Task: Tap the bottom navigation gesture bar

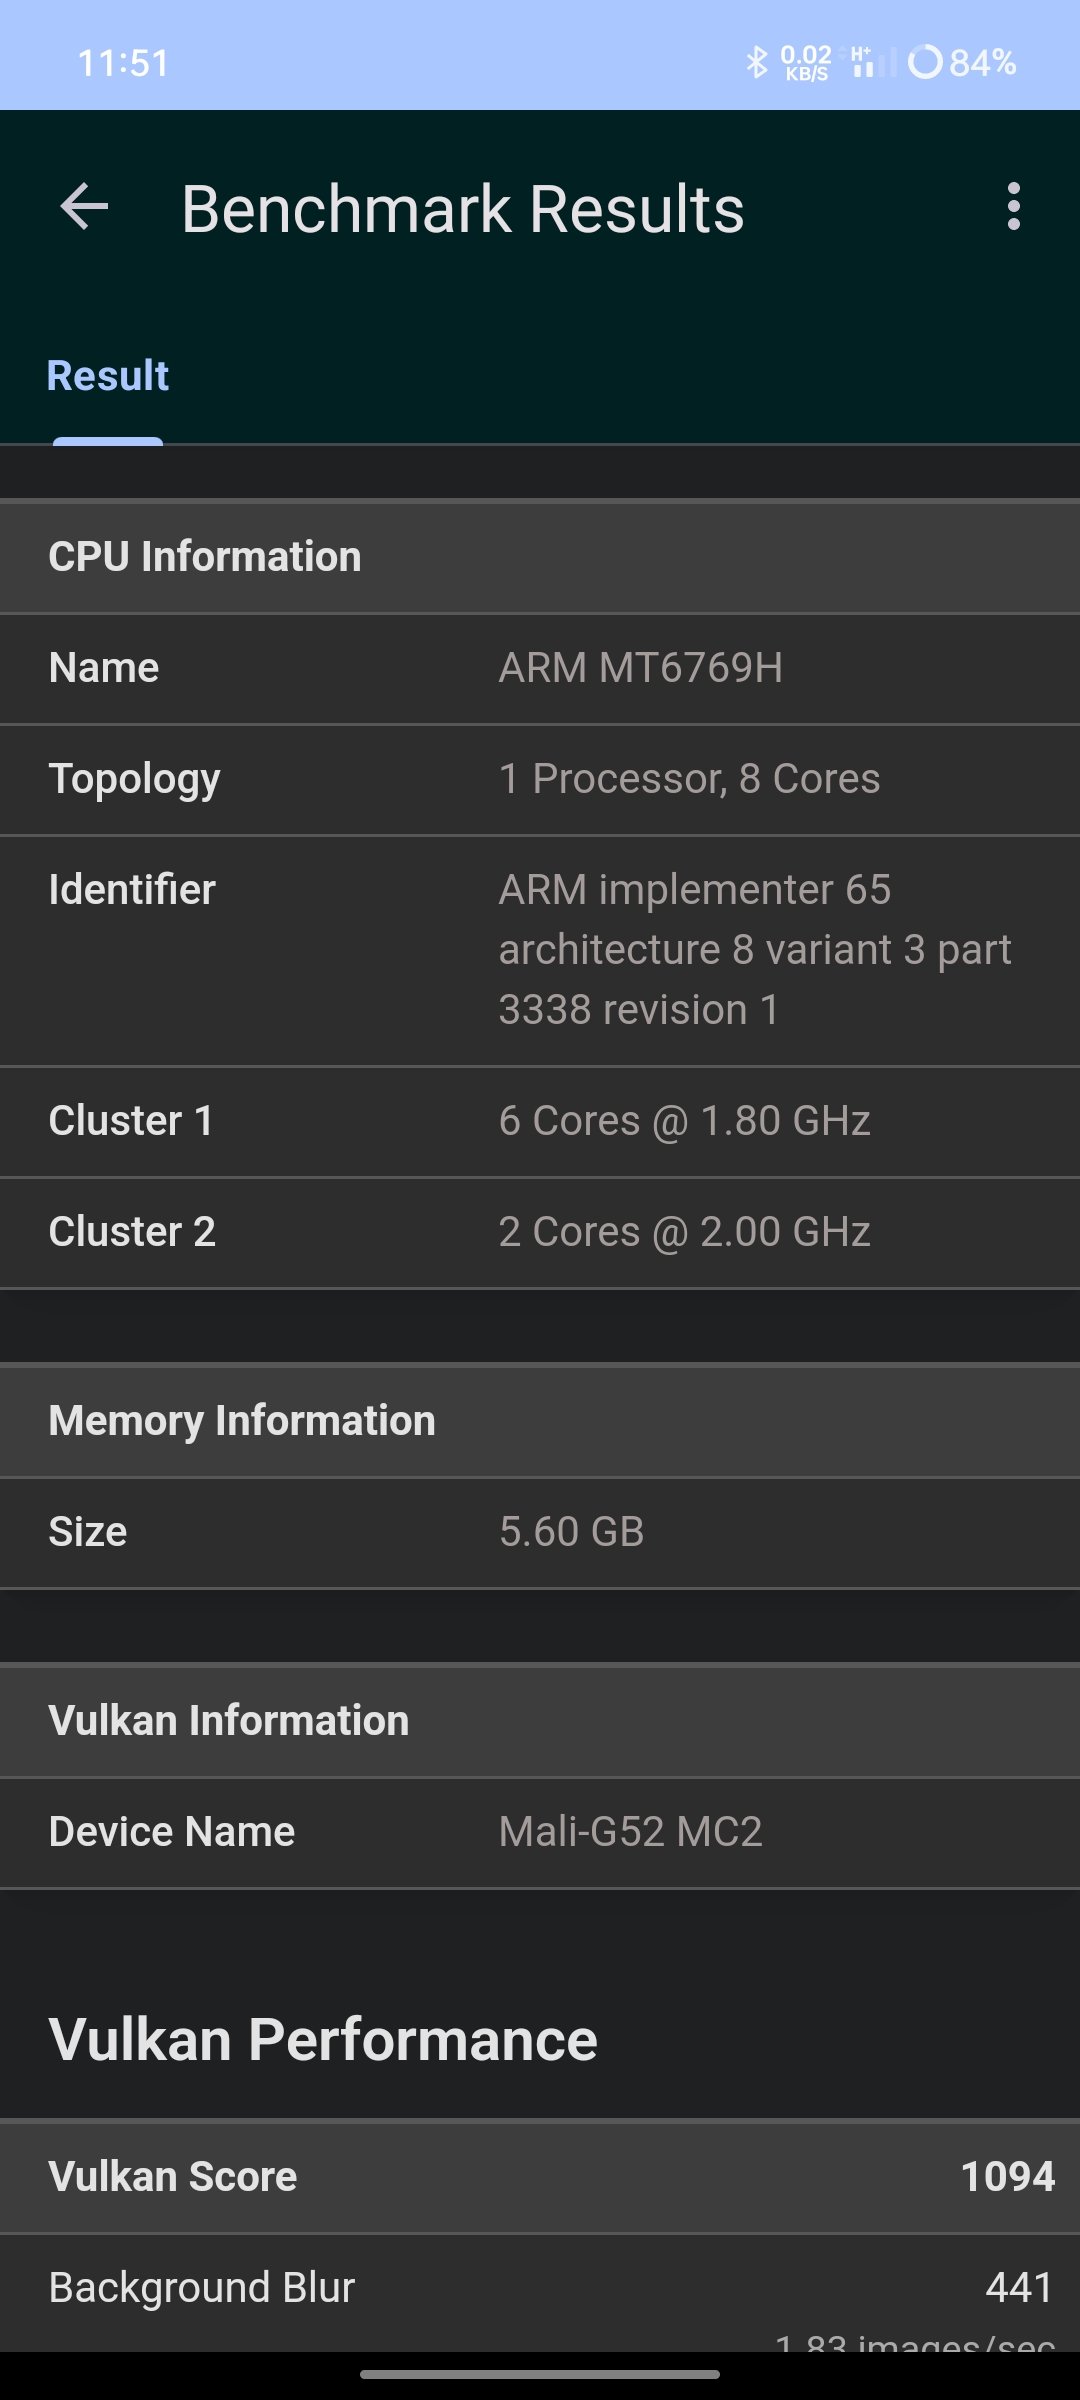Action: (540, 2374)
